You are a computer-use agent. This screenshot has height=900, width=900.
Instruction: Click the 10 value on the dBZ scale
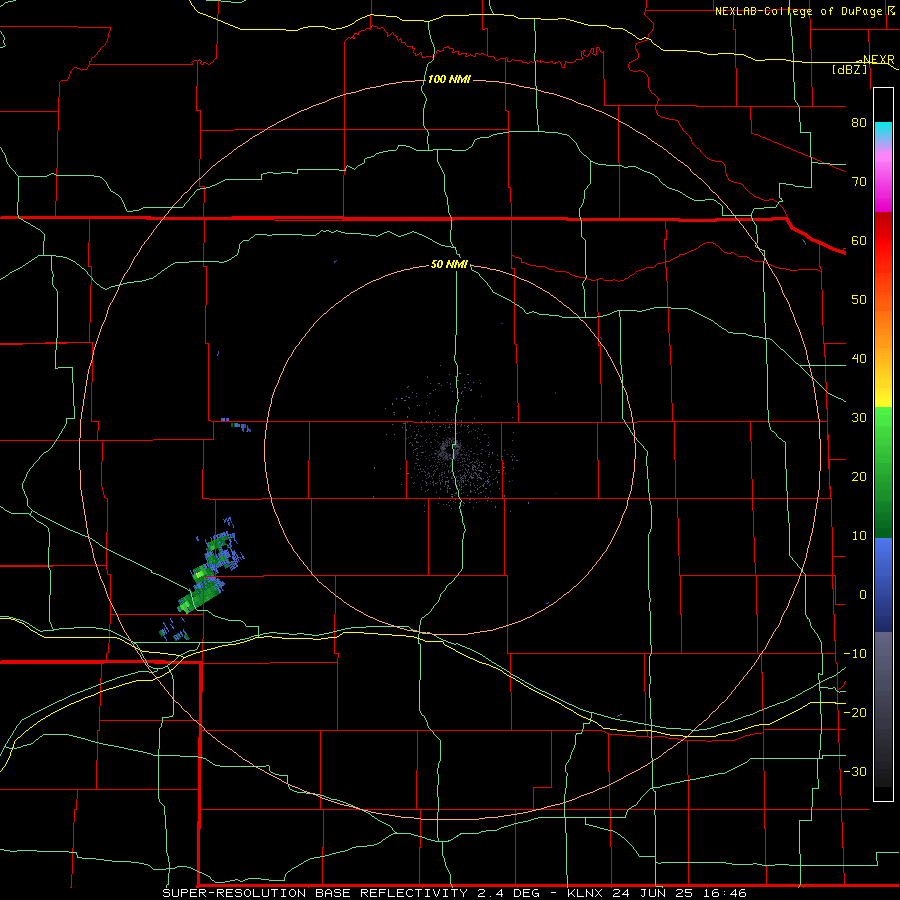coord(859,536)
